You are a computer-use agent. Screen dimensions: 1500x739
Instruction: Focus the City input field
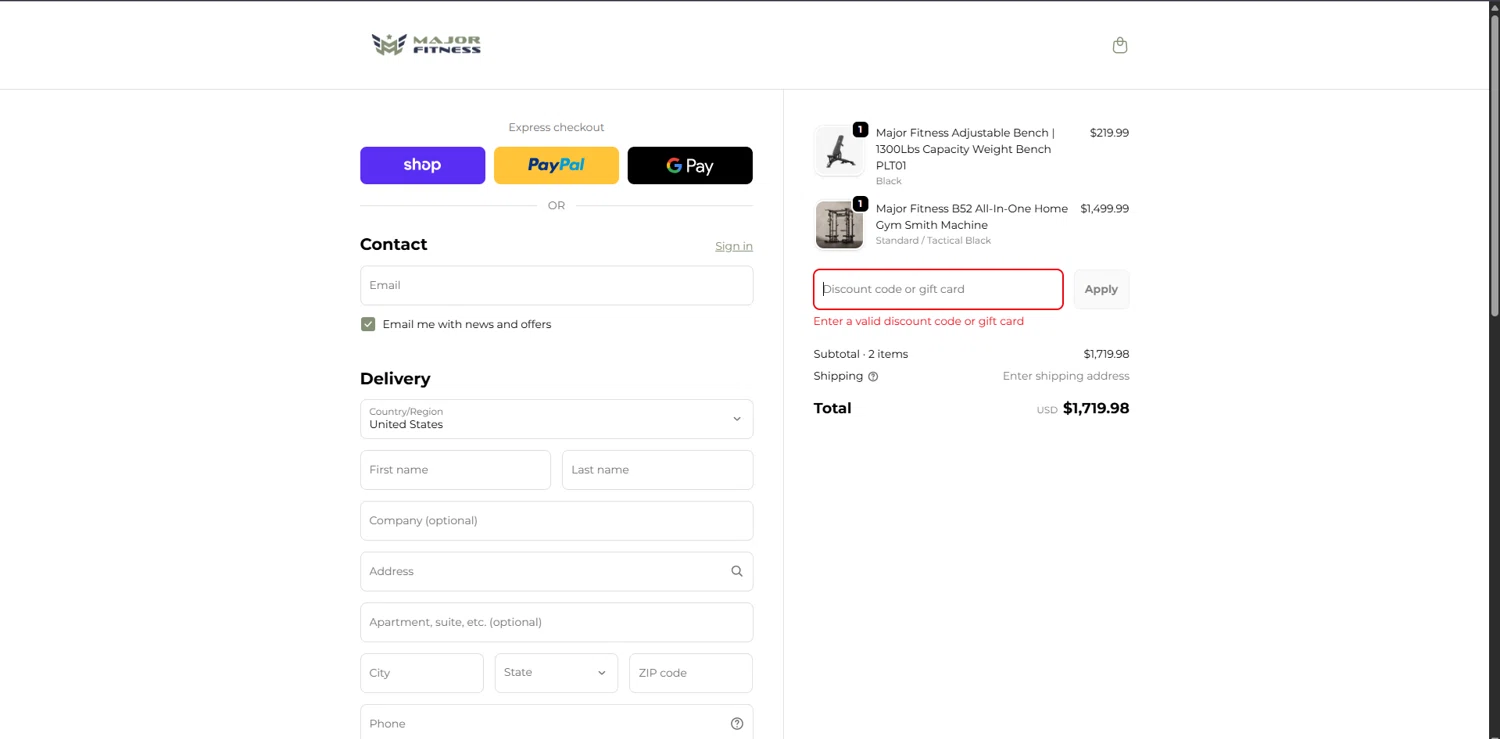pos(421,673)
